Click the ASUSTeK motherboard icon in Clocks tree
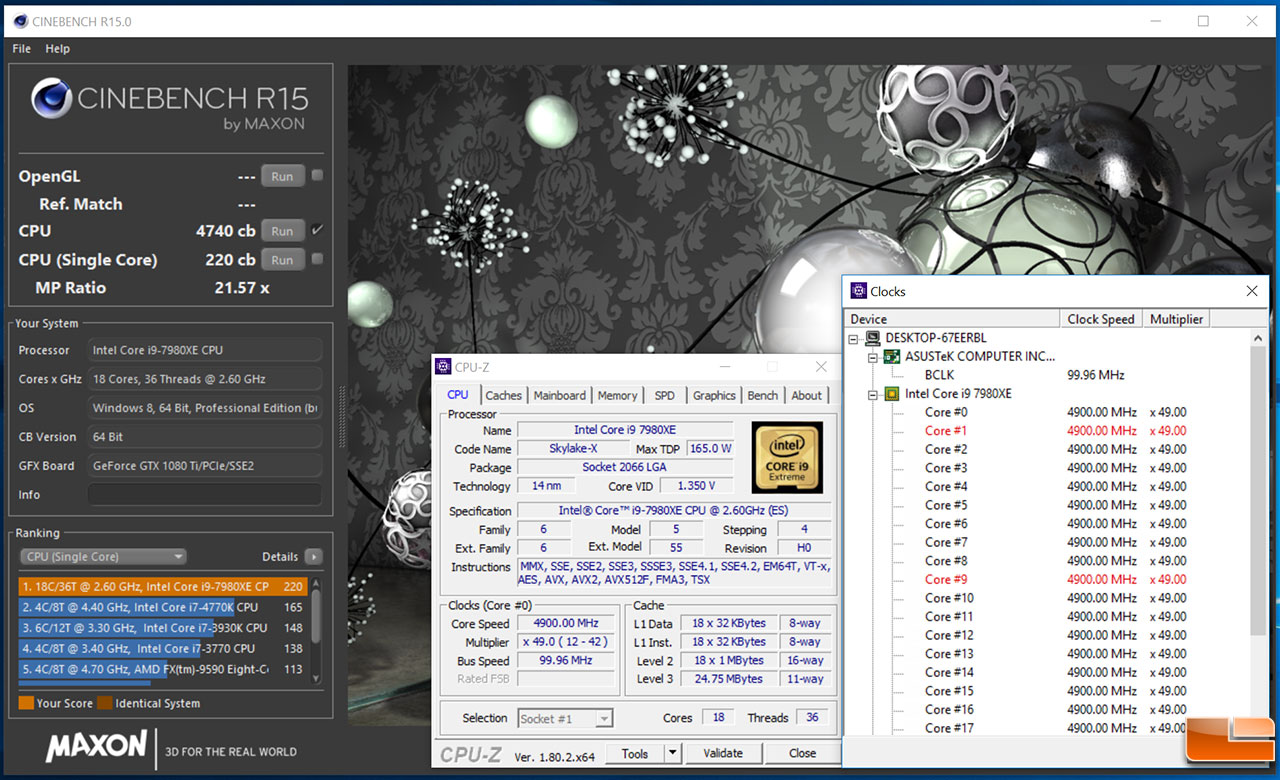The image size is (1280, 780). coord(892,356)
